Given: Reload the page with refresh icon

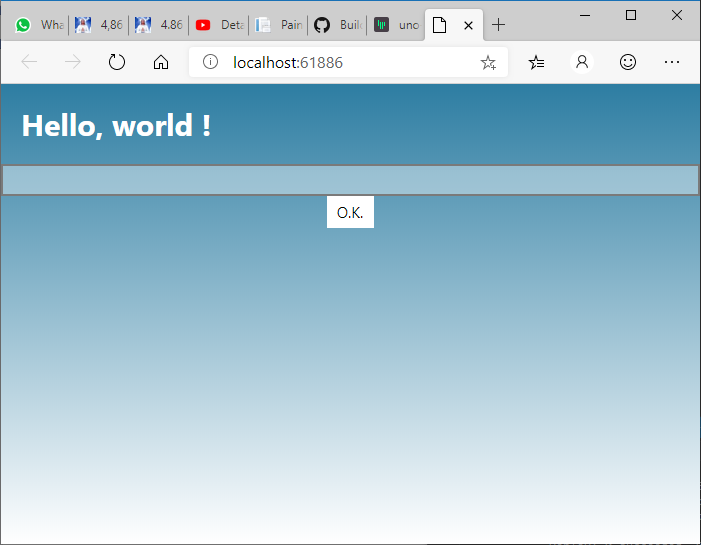Looking at the screenshot, I should pos(117,62).
